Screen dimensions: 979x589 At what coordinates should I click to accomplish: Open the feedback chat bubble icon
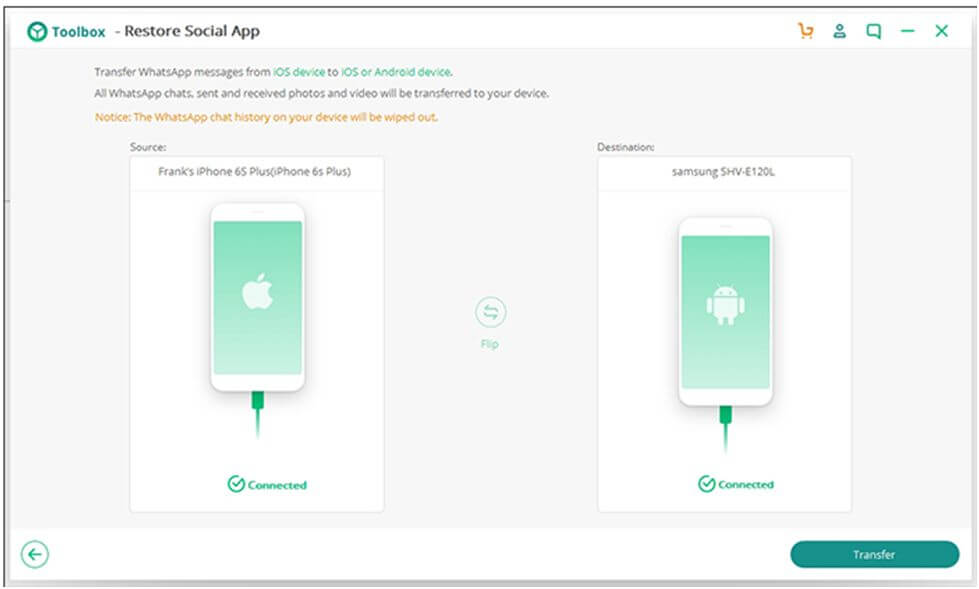point(874,31)
